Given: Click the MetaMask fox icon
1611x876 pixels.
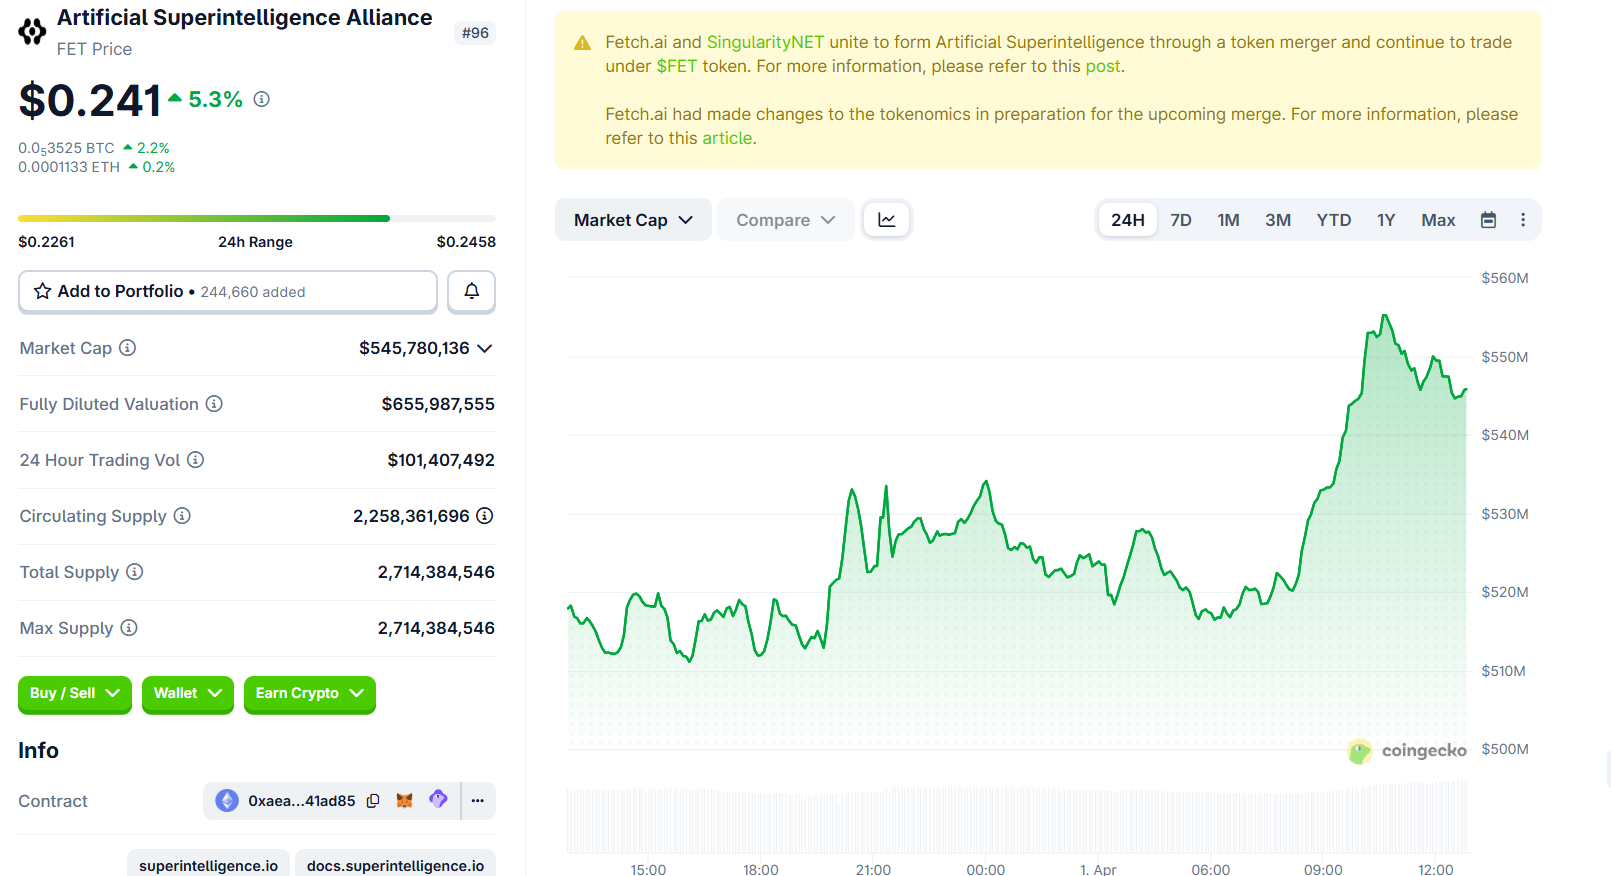Looking at the screenshot, I should coord(405,801).
